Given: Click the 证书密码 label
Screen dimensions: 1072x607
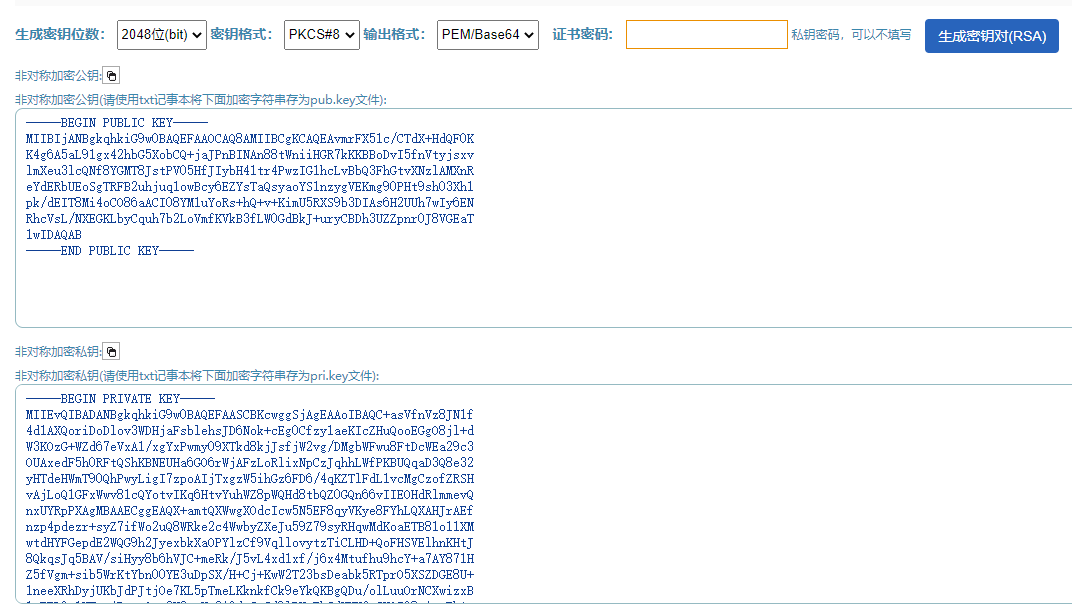Looking at the screenshot, I should pyautogui.click(x=582, y=35).
